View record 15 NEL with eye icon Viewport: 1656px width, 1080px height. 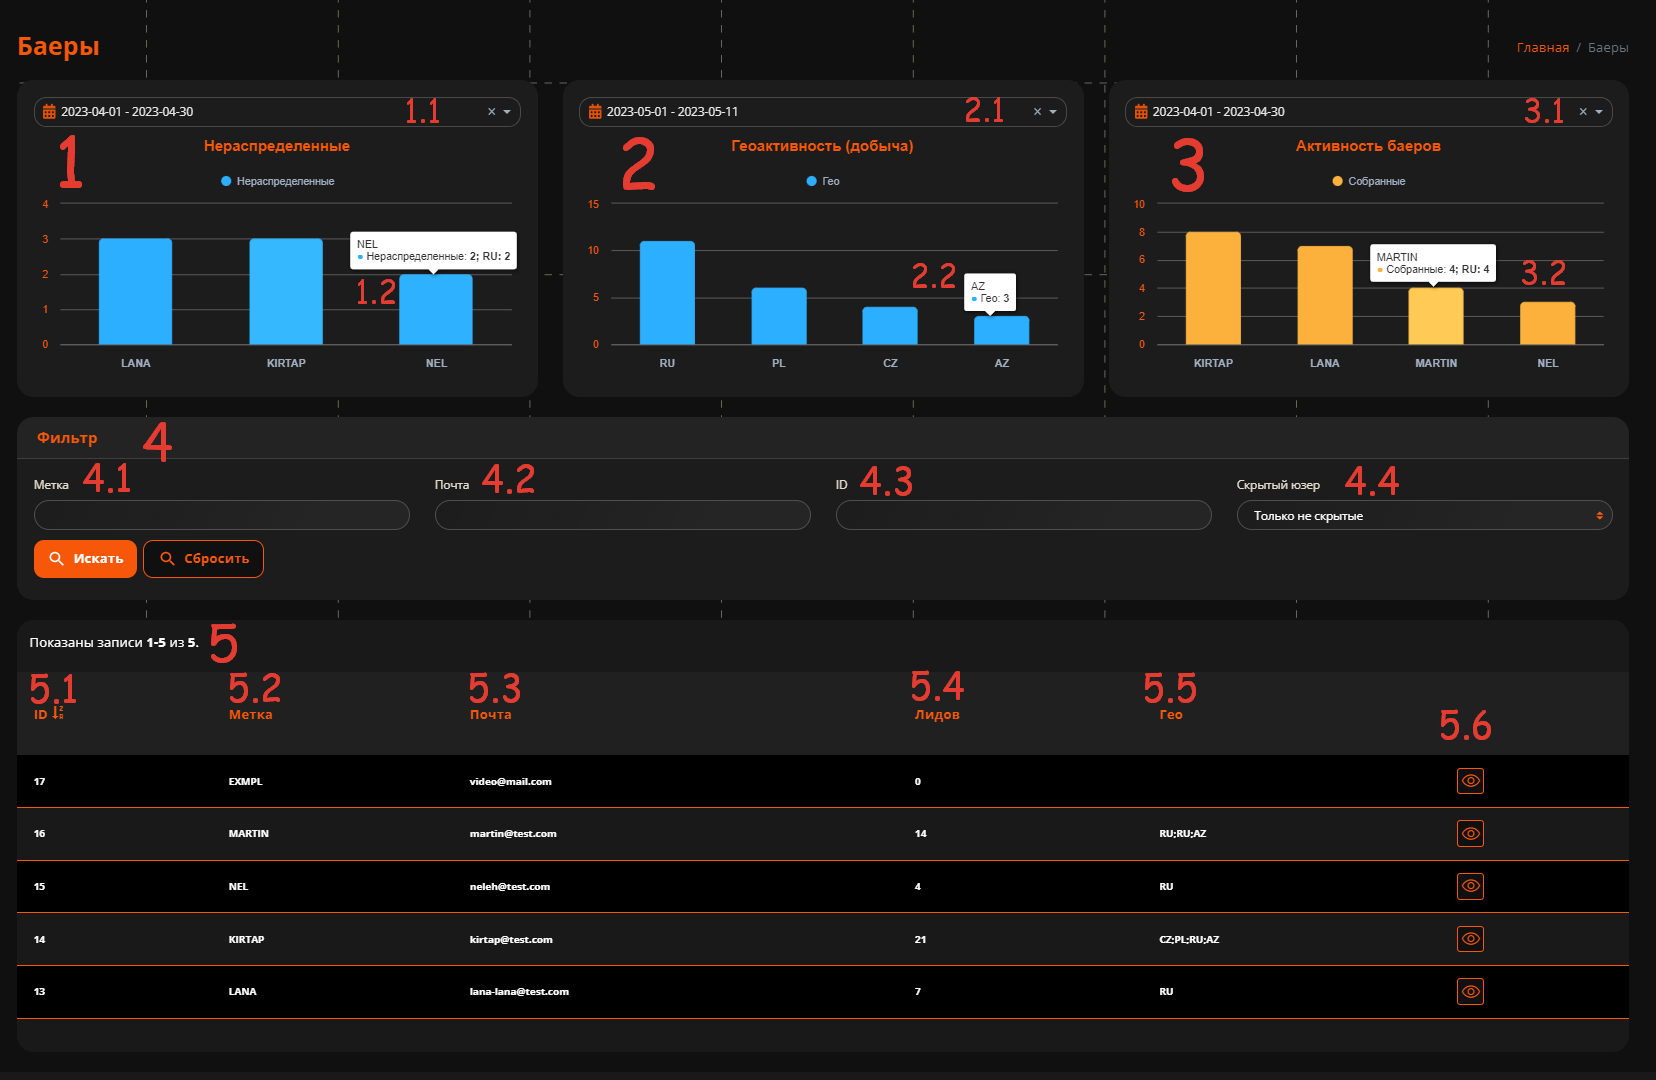pos(1470,886)
